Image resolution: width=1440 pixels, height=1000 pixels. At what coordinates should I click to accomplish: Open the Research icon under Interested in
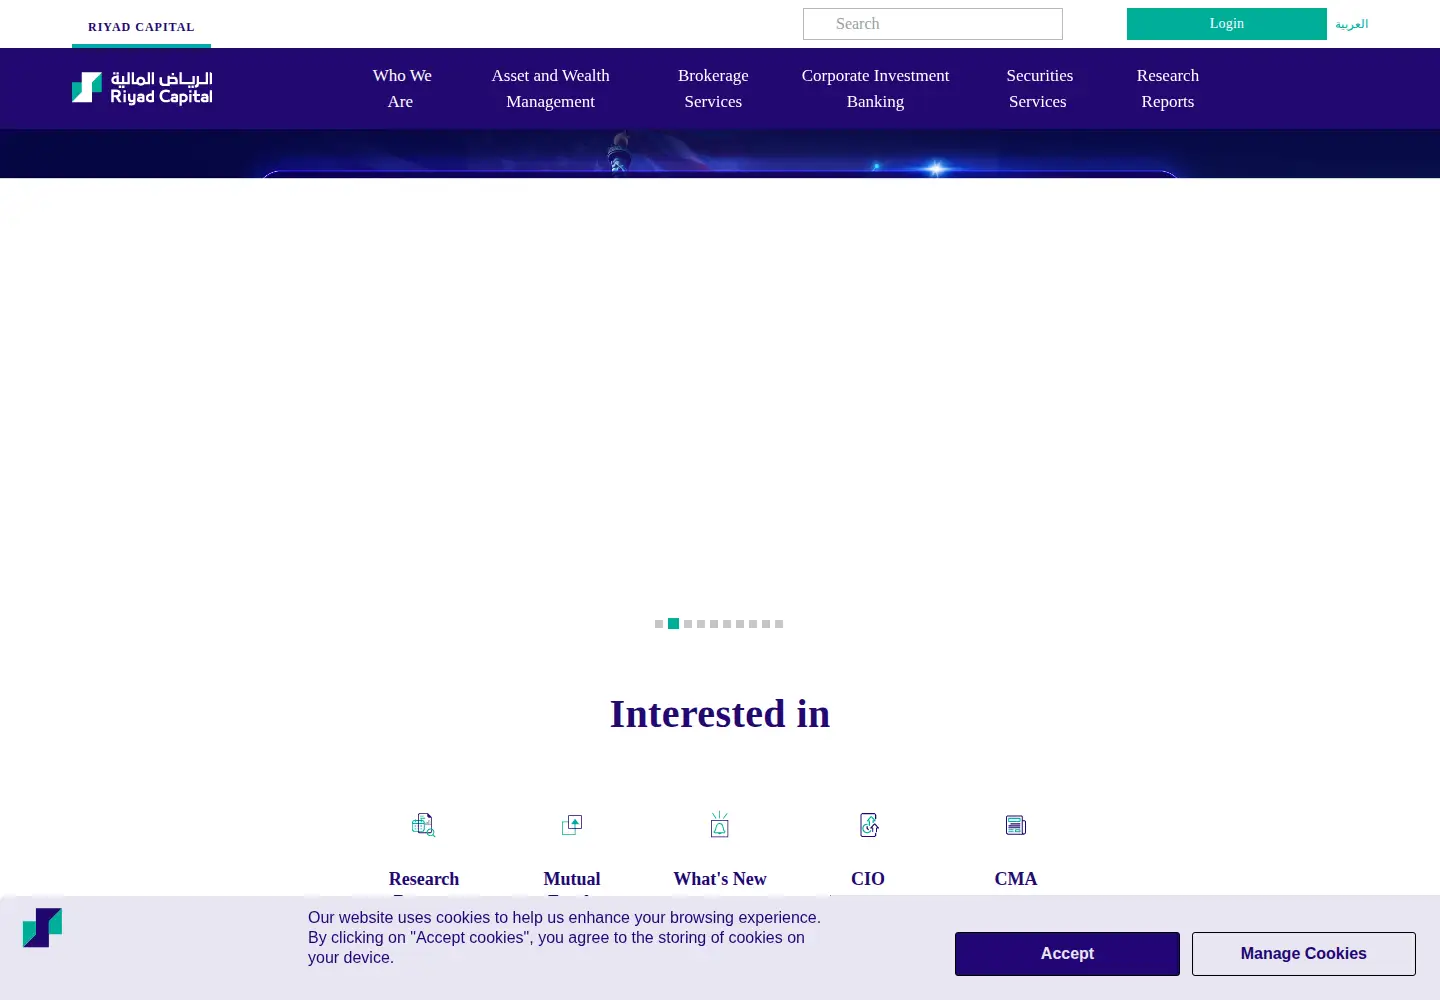tap(424, 825)
